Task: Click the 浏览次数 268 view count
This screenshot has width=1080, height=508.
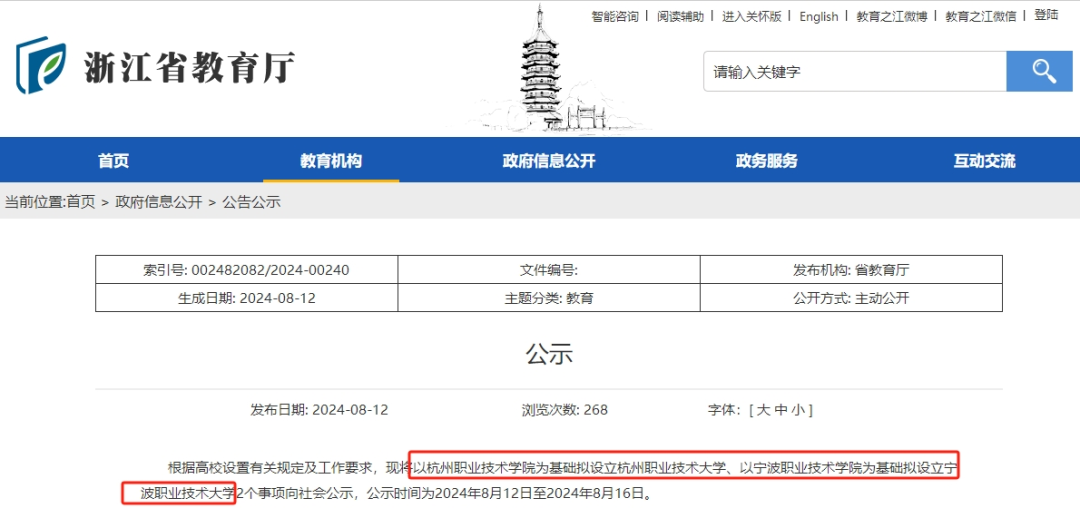Action: 565,410
